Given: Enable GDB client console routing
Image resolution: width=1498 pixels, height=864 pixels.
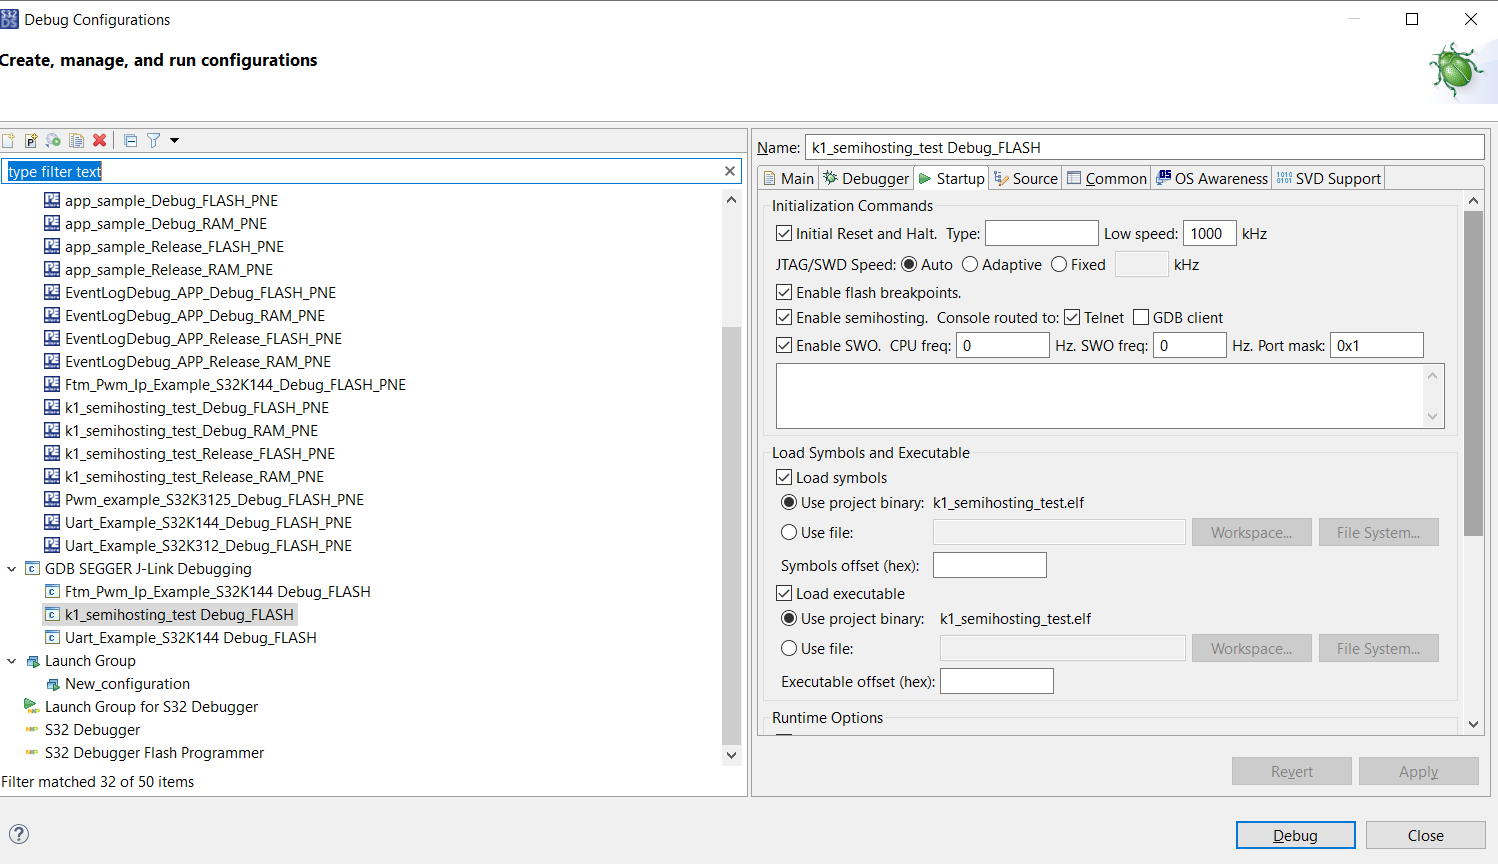Looking at the screenshot, I should (1141, 318).
